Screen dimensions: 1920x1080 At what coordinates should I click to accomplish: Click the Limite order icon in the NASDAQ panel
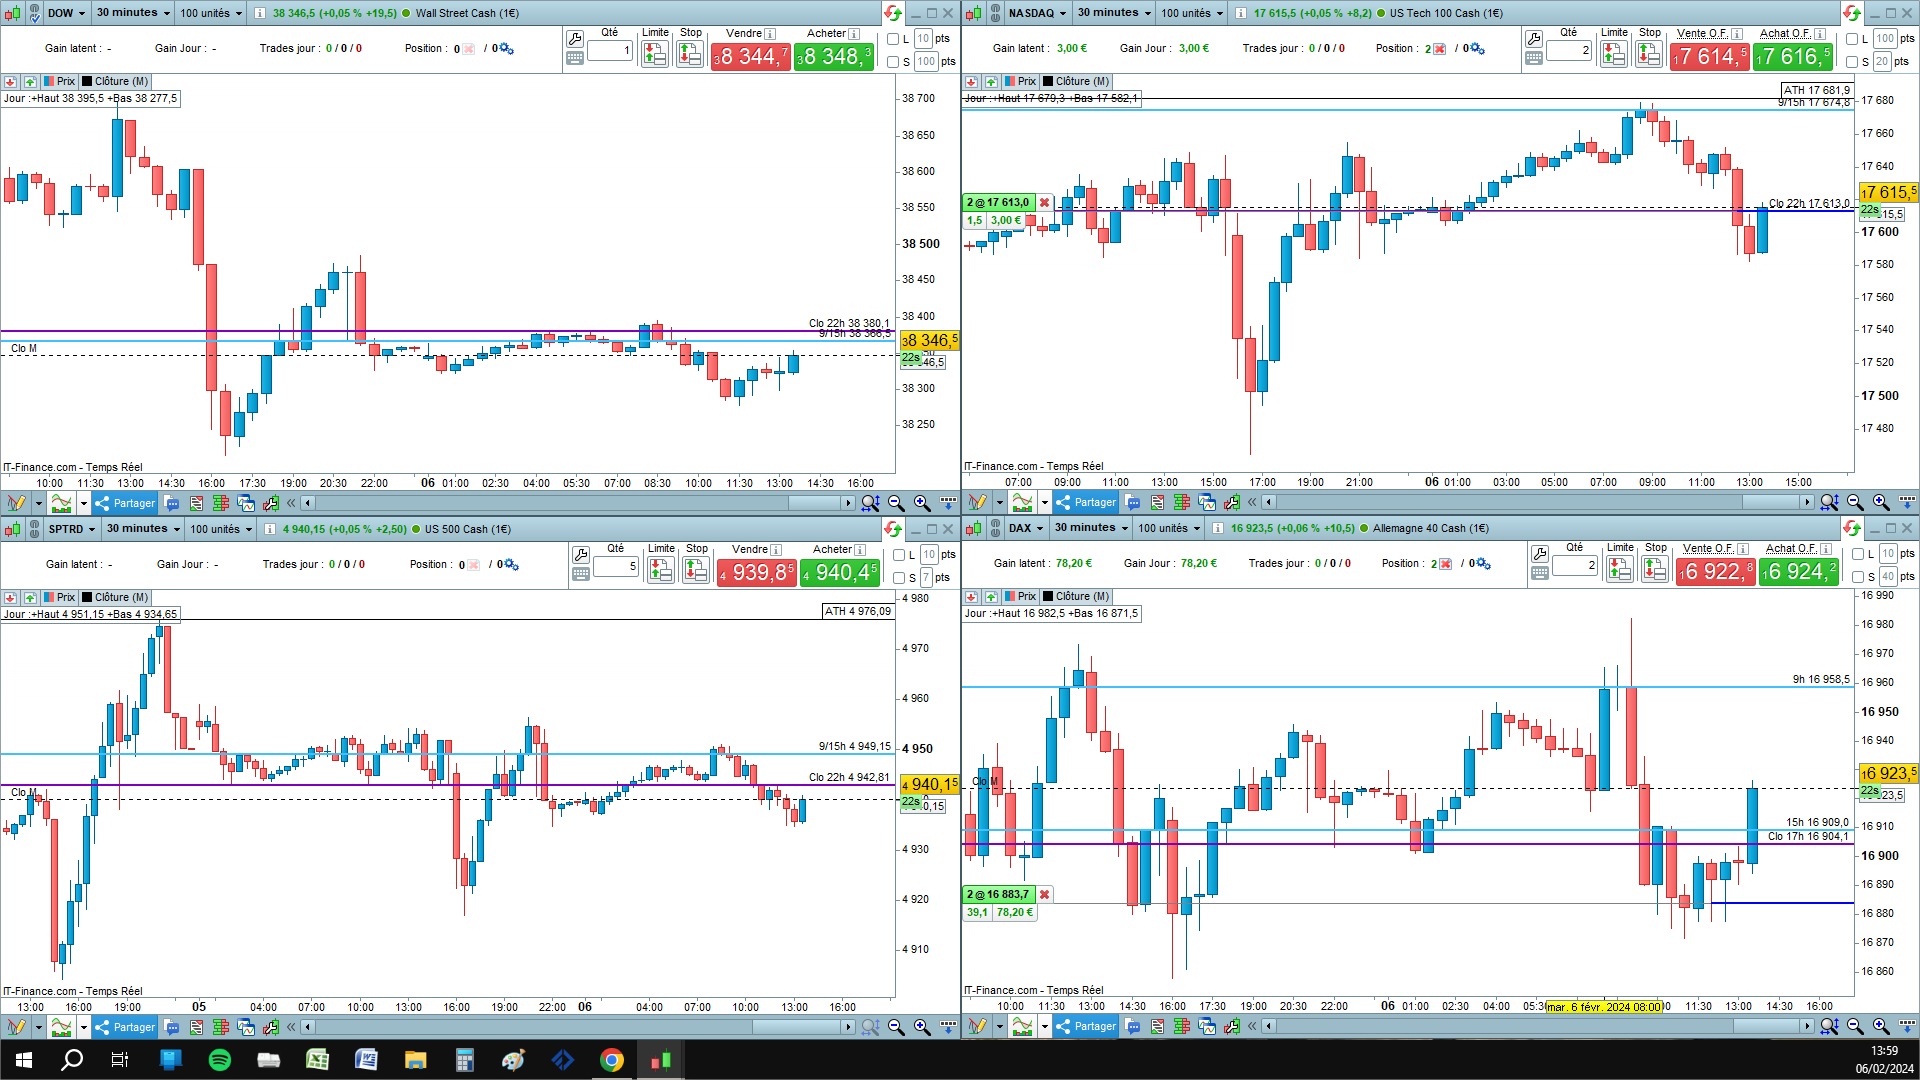click(x=1613, y=55)
